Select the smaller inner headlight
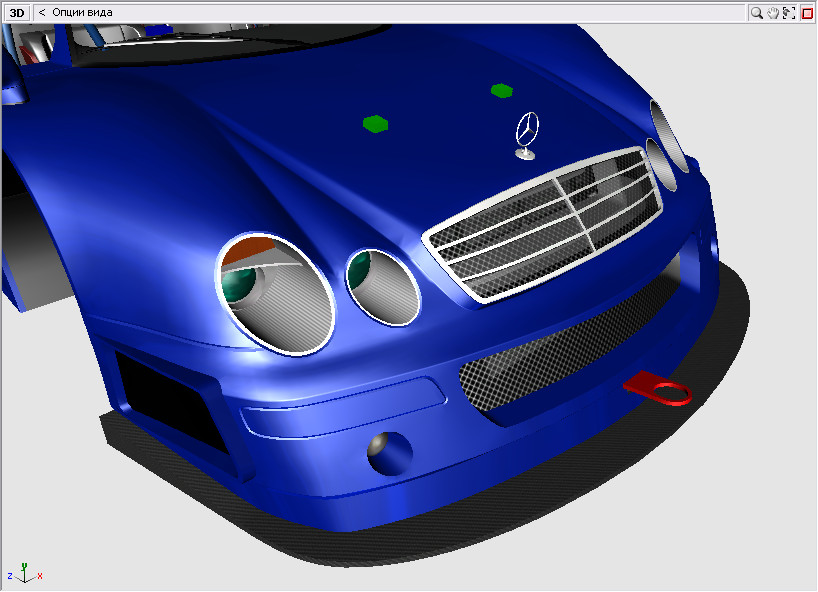818x592 pixels. point(382,287)
